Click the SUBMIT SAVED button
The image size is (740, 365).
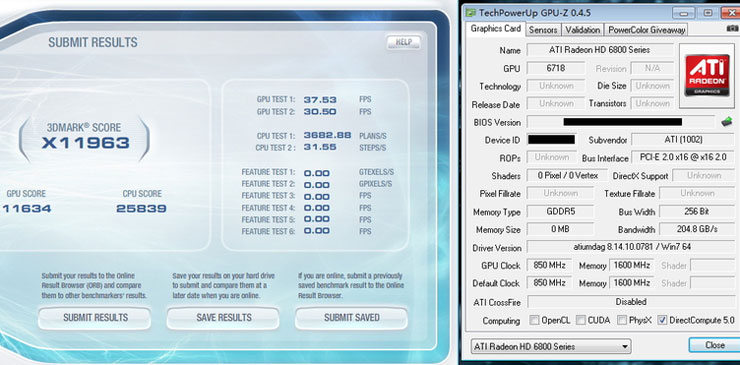(x=351, y=318)
